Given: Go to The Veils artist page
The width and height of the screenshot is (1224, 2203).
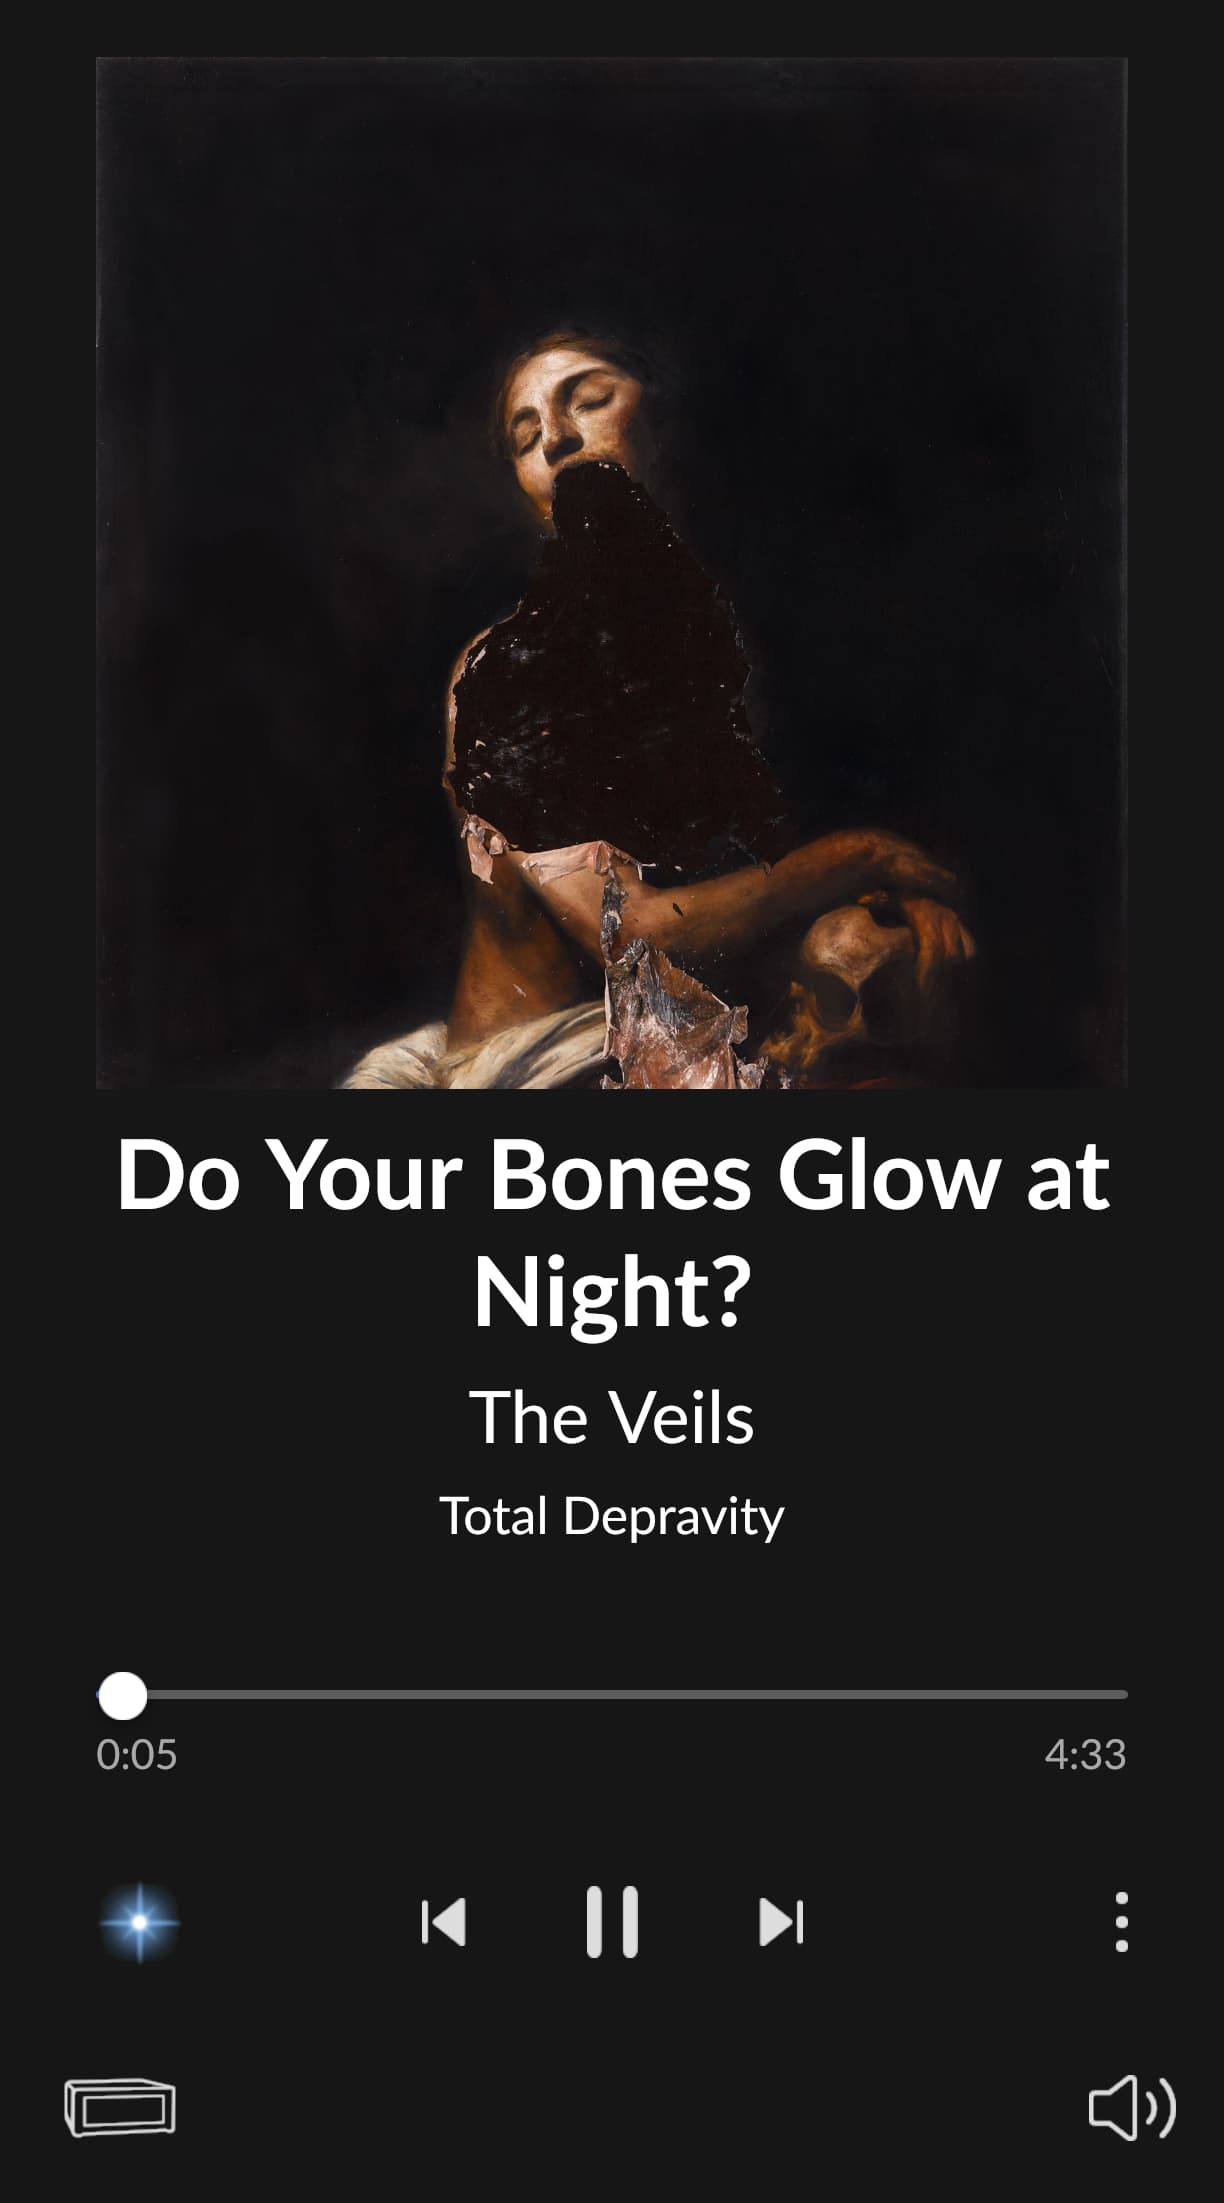Looking at the screenshot, I should [612, 1417].
